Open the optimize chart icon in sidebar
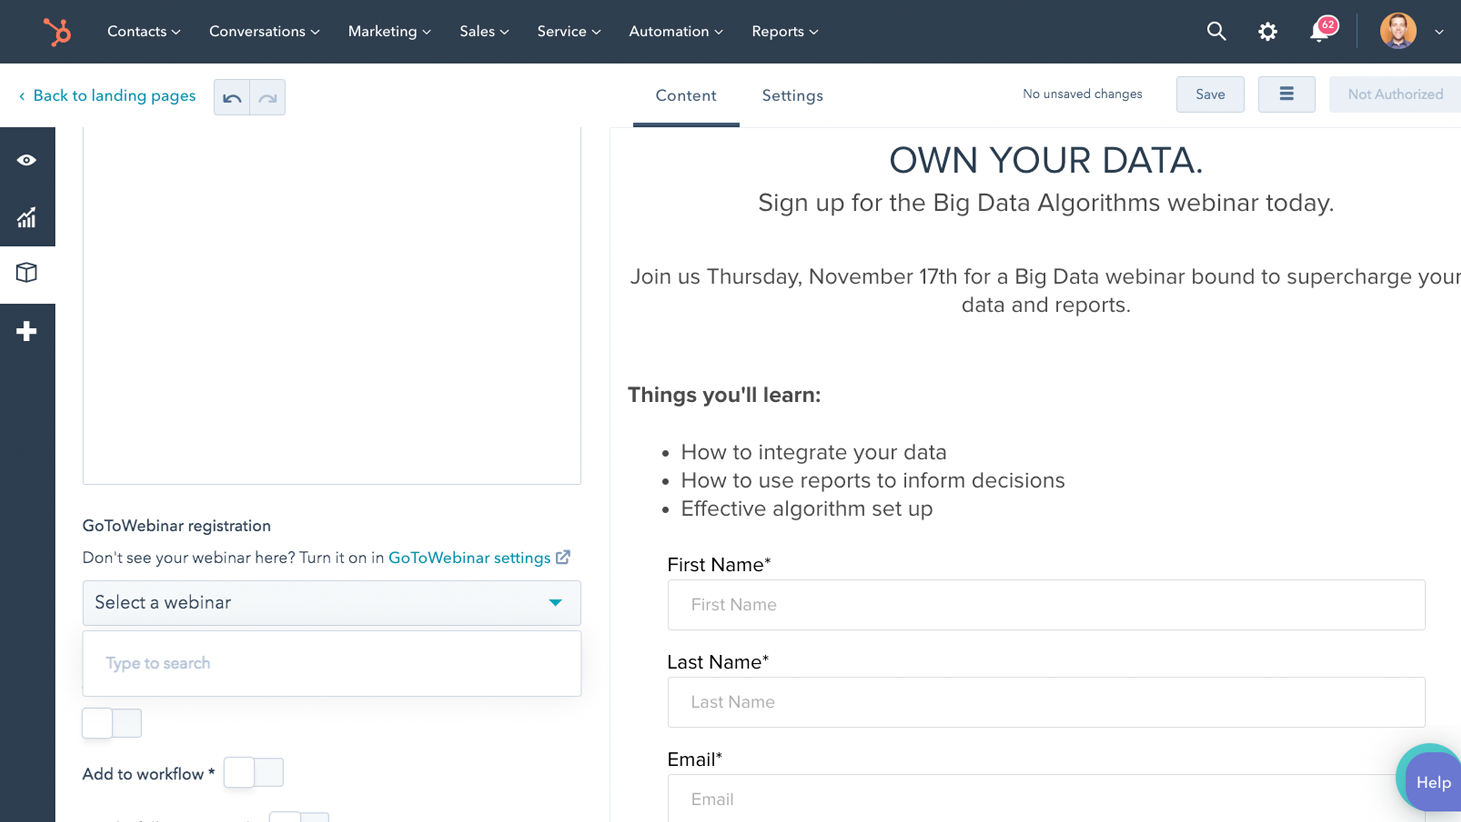Image resolution: width=1461 pixels, height=822 pixels. click(27, 217)
